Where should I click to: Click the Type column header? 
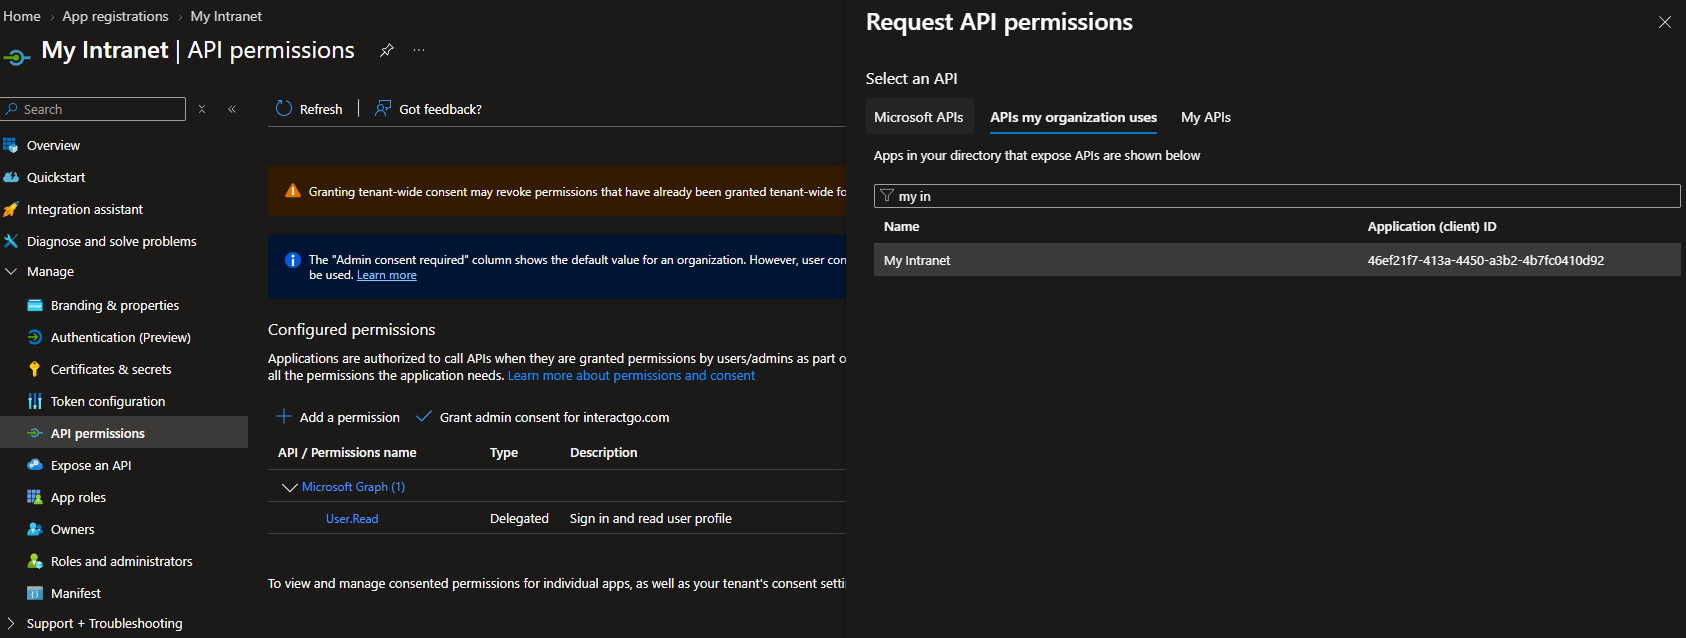504,453
